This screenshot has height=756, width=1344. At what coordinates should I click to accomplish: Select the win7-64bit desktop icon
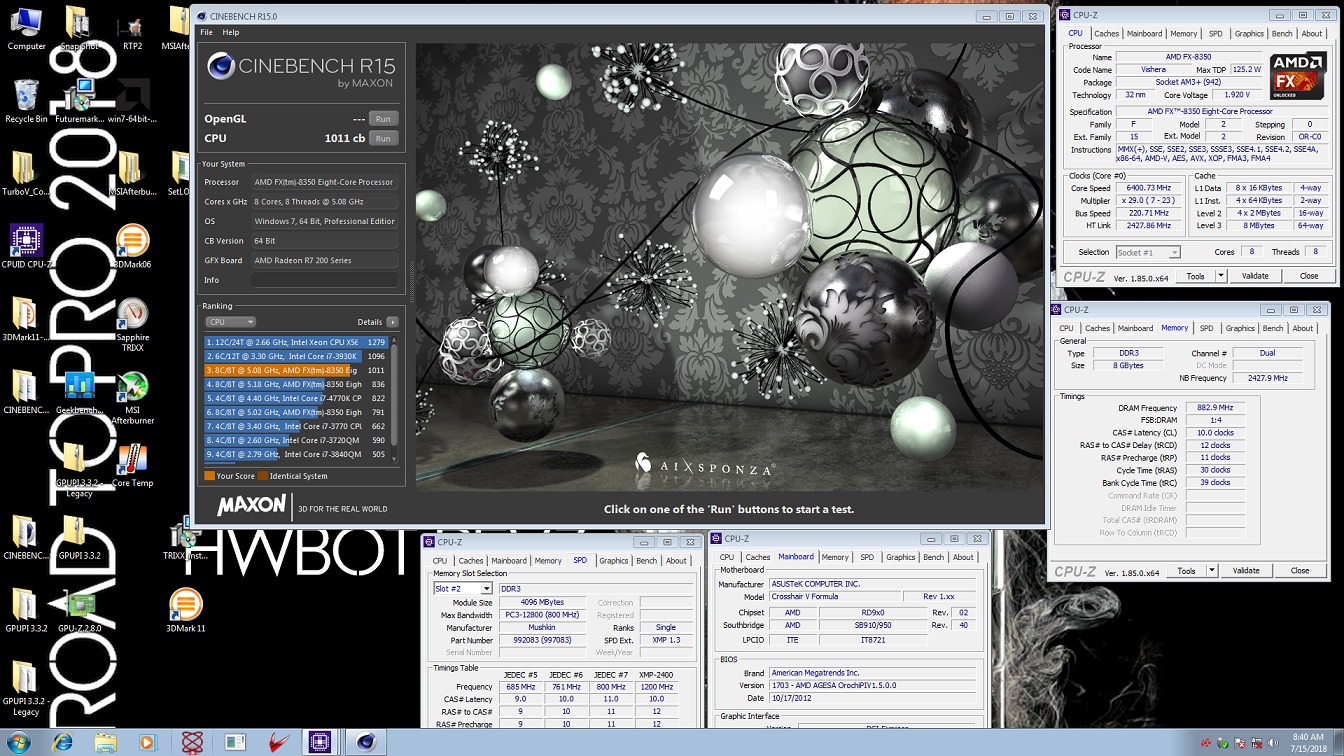pos(132,100)
